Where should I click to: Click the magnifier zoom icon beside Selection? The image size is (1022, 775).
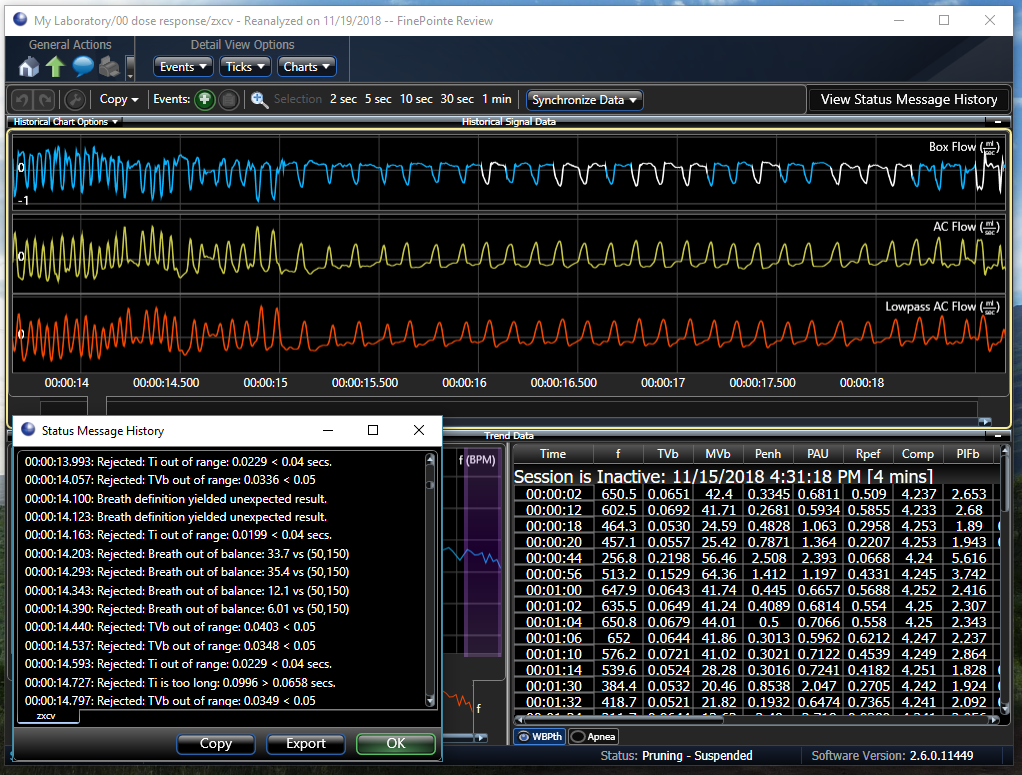click(260, 99)
